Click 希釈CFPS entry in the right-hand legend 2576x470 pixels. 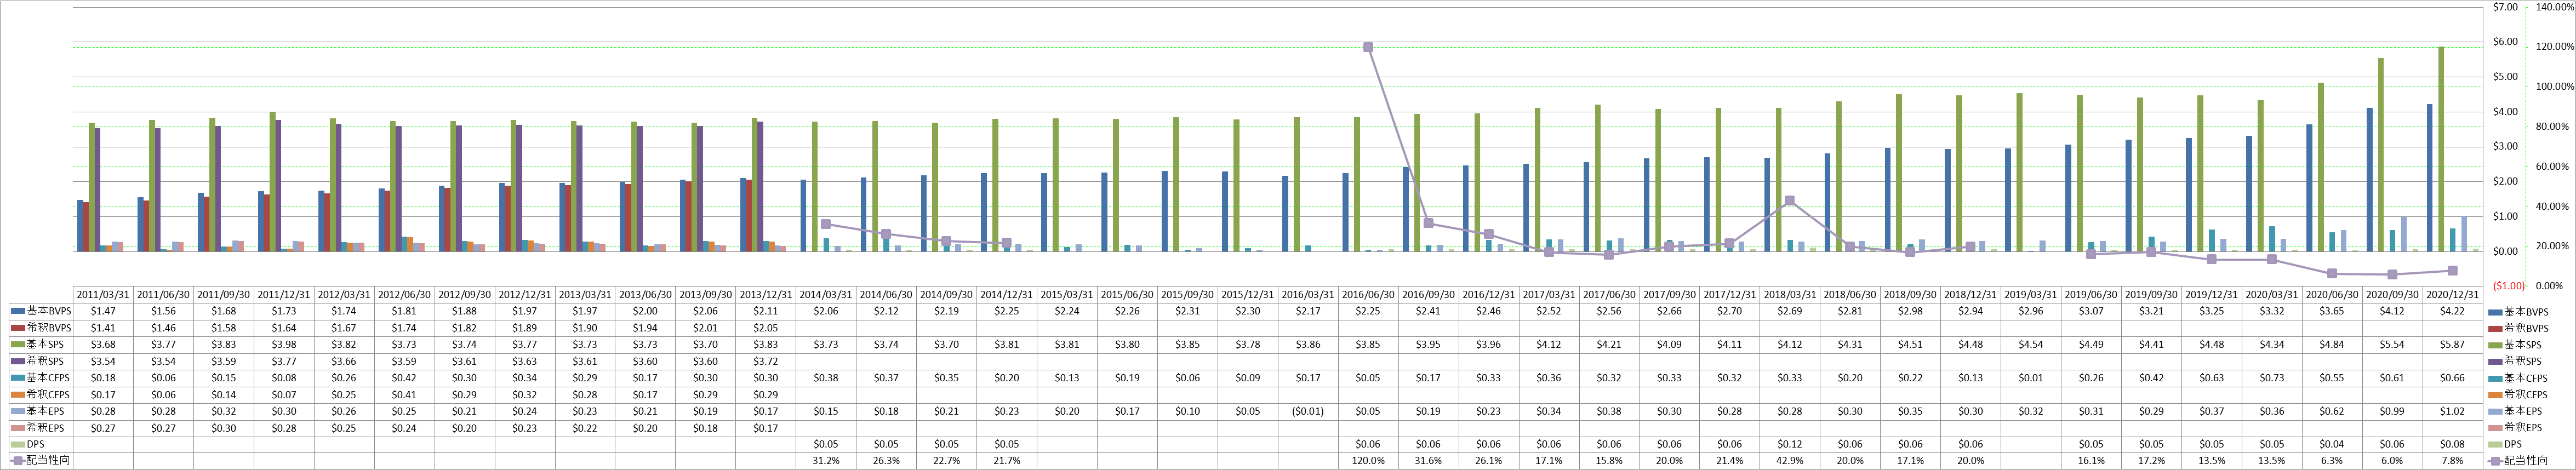point(2519,394)
